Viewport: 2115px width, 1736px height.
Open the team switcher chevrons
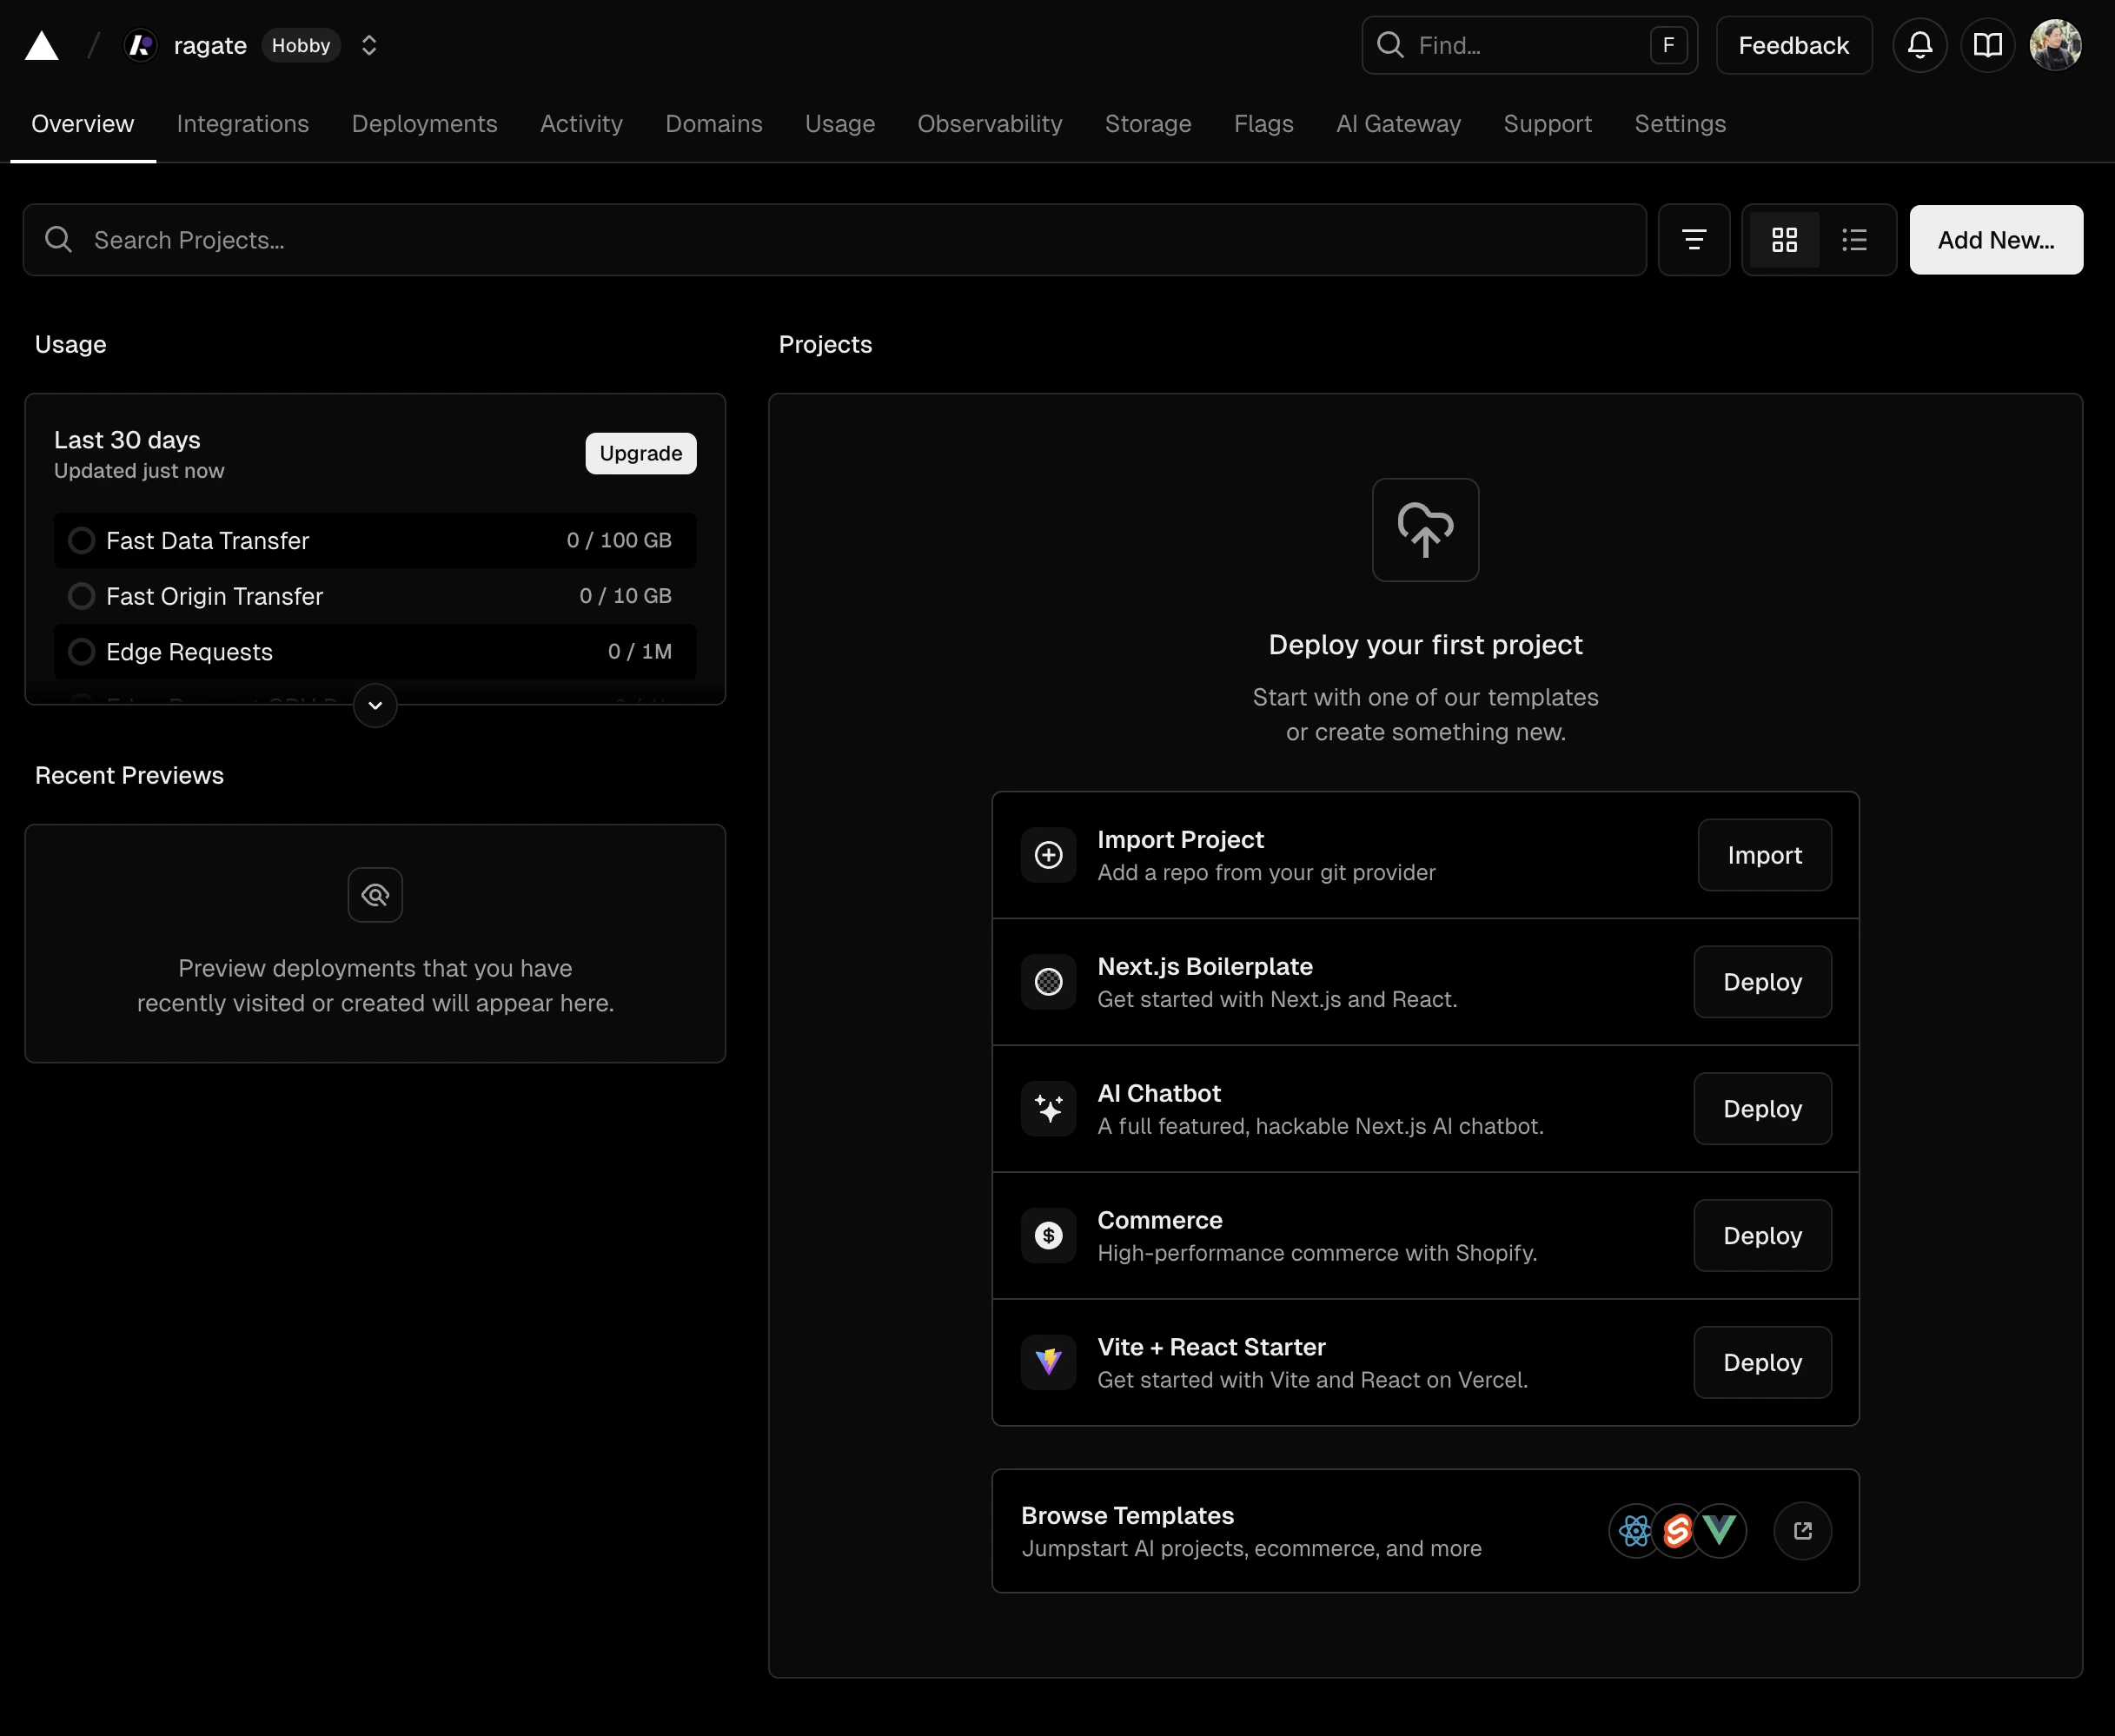pyautogui.click(x=369, y=45)
